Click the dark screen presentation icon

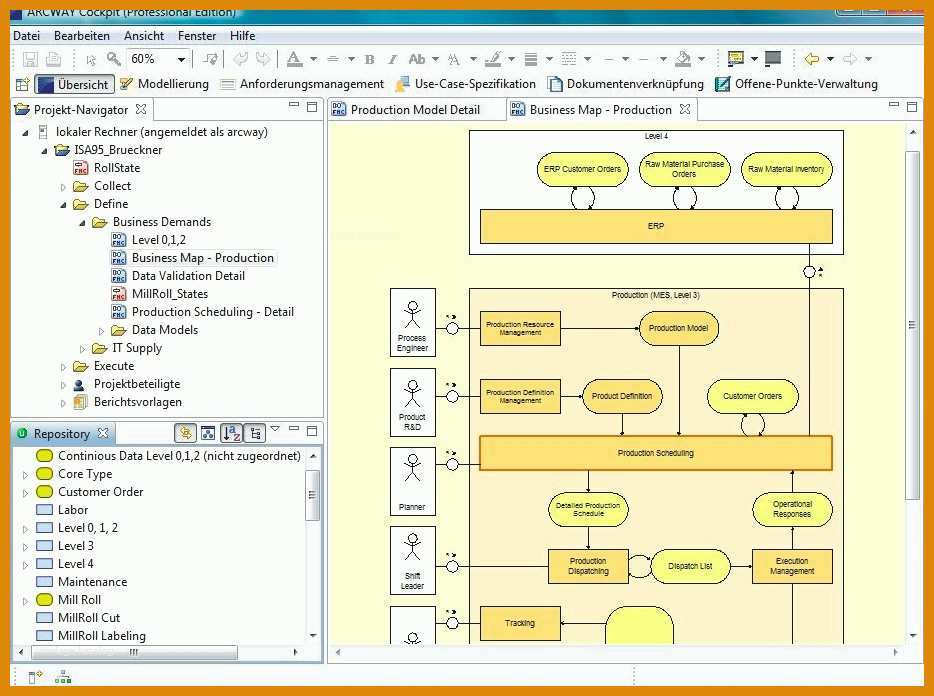point(773,58)
